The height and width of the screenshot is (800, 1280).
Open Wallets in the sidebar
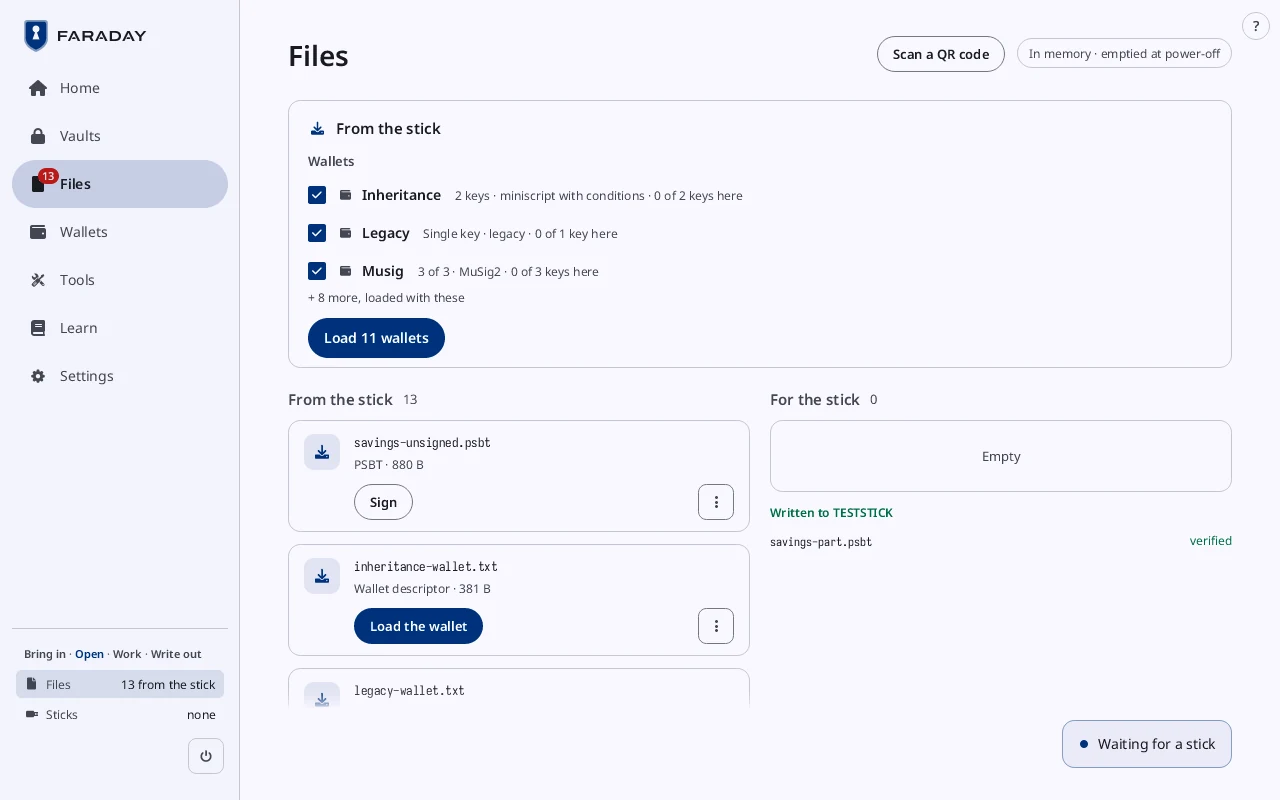[120, 232]
